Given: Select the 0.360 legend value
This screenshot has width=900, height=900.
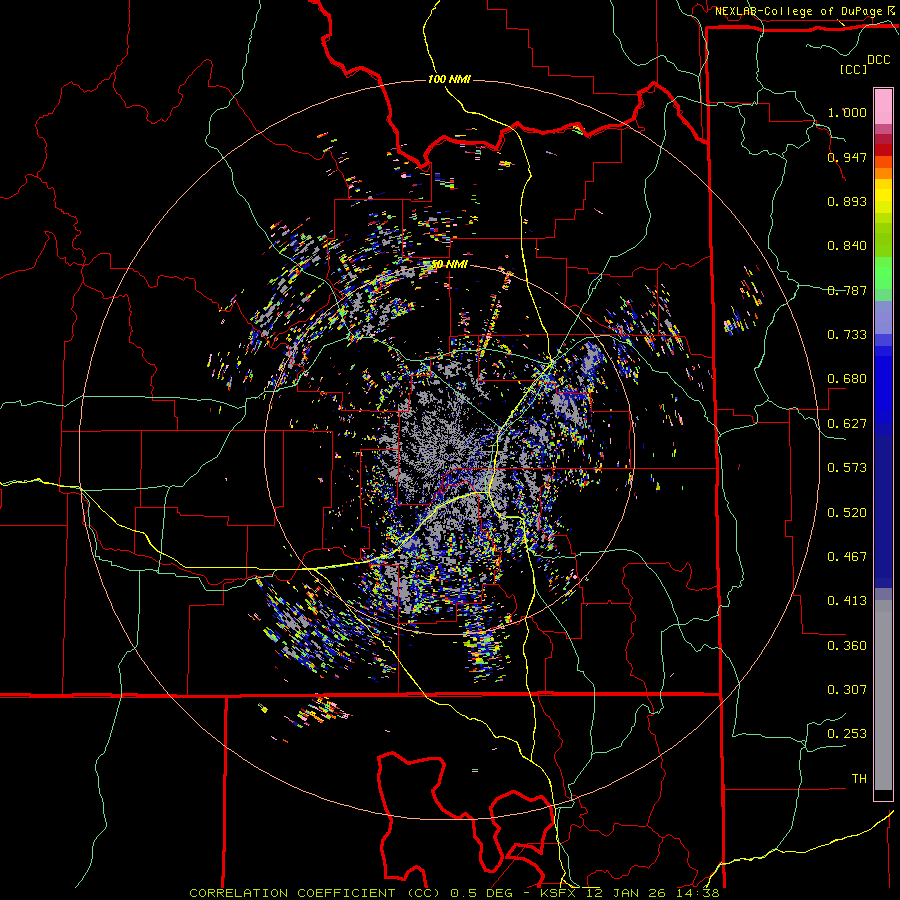Looking at the screenshot, I should point(847,646).
